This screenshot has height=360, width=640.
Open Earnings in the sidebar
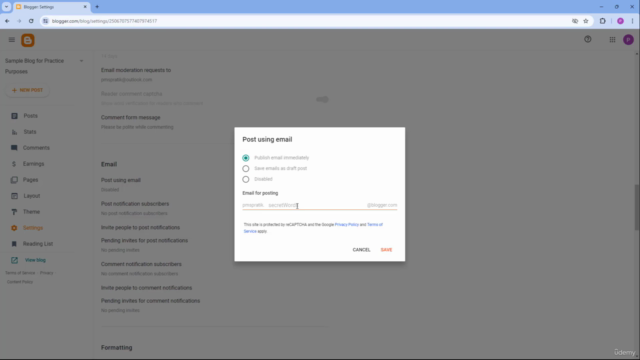[33, 164]
